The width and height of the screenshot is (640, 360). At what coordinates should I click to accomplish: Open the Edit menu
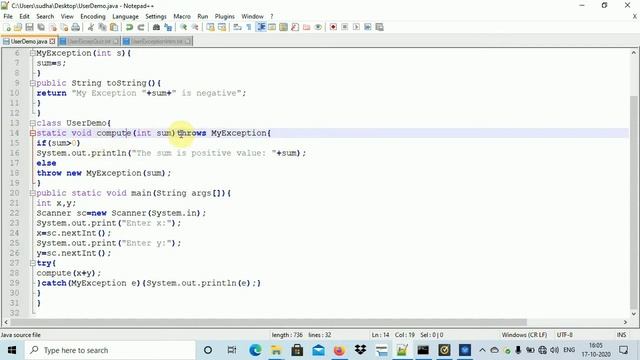(x=24, y=16)
